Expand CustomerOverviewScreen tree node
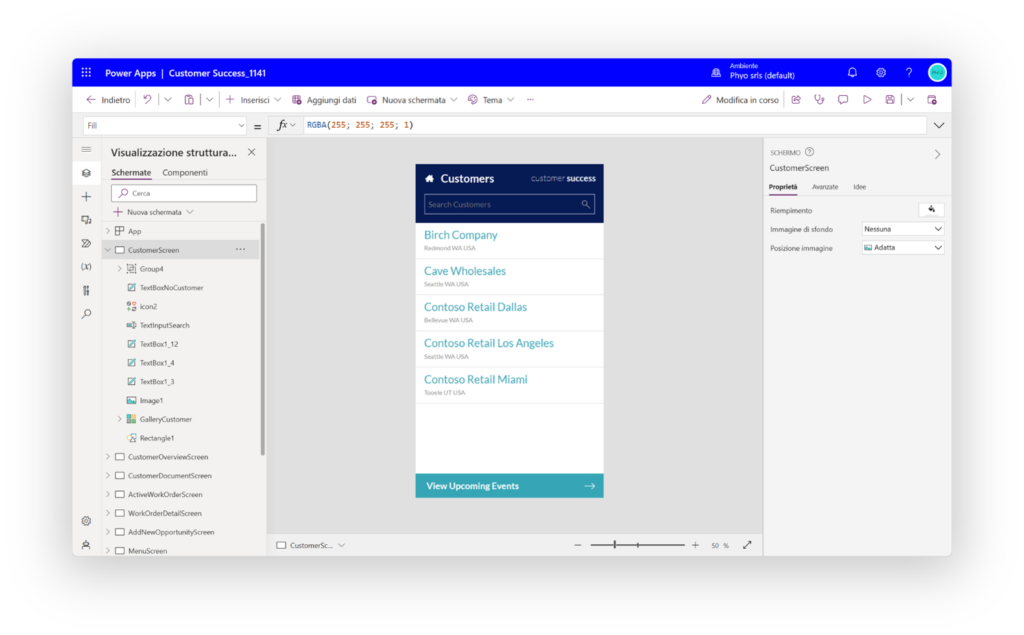 (x=108, y=457)
